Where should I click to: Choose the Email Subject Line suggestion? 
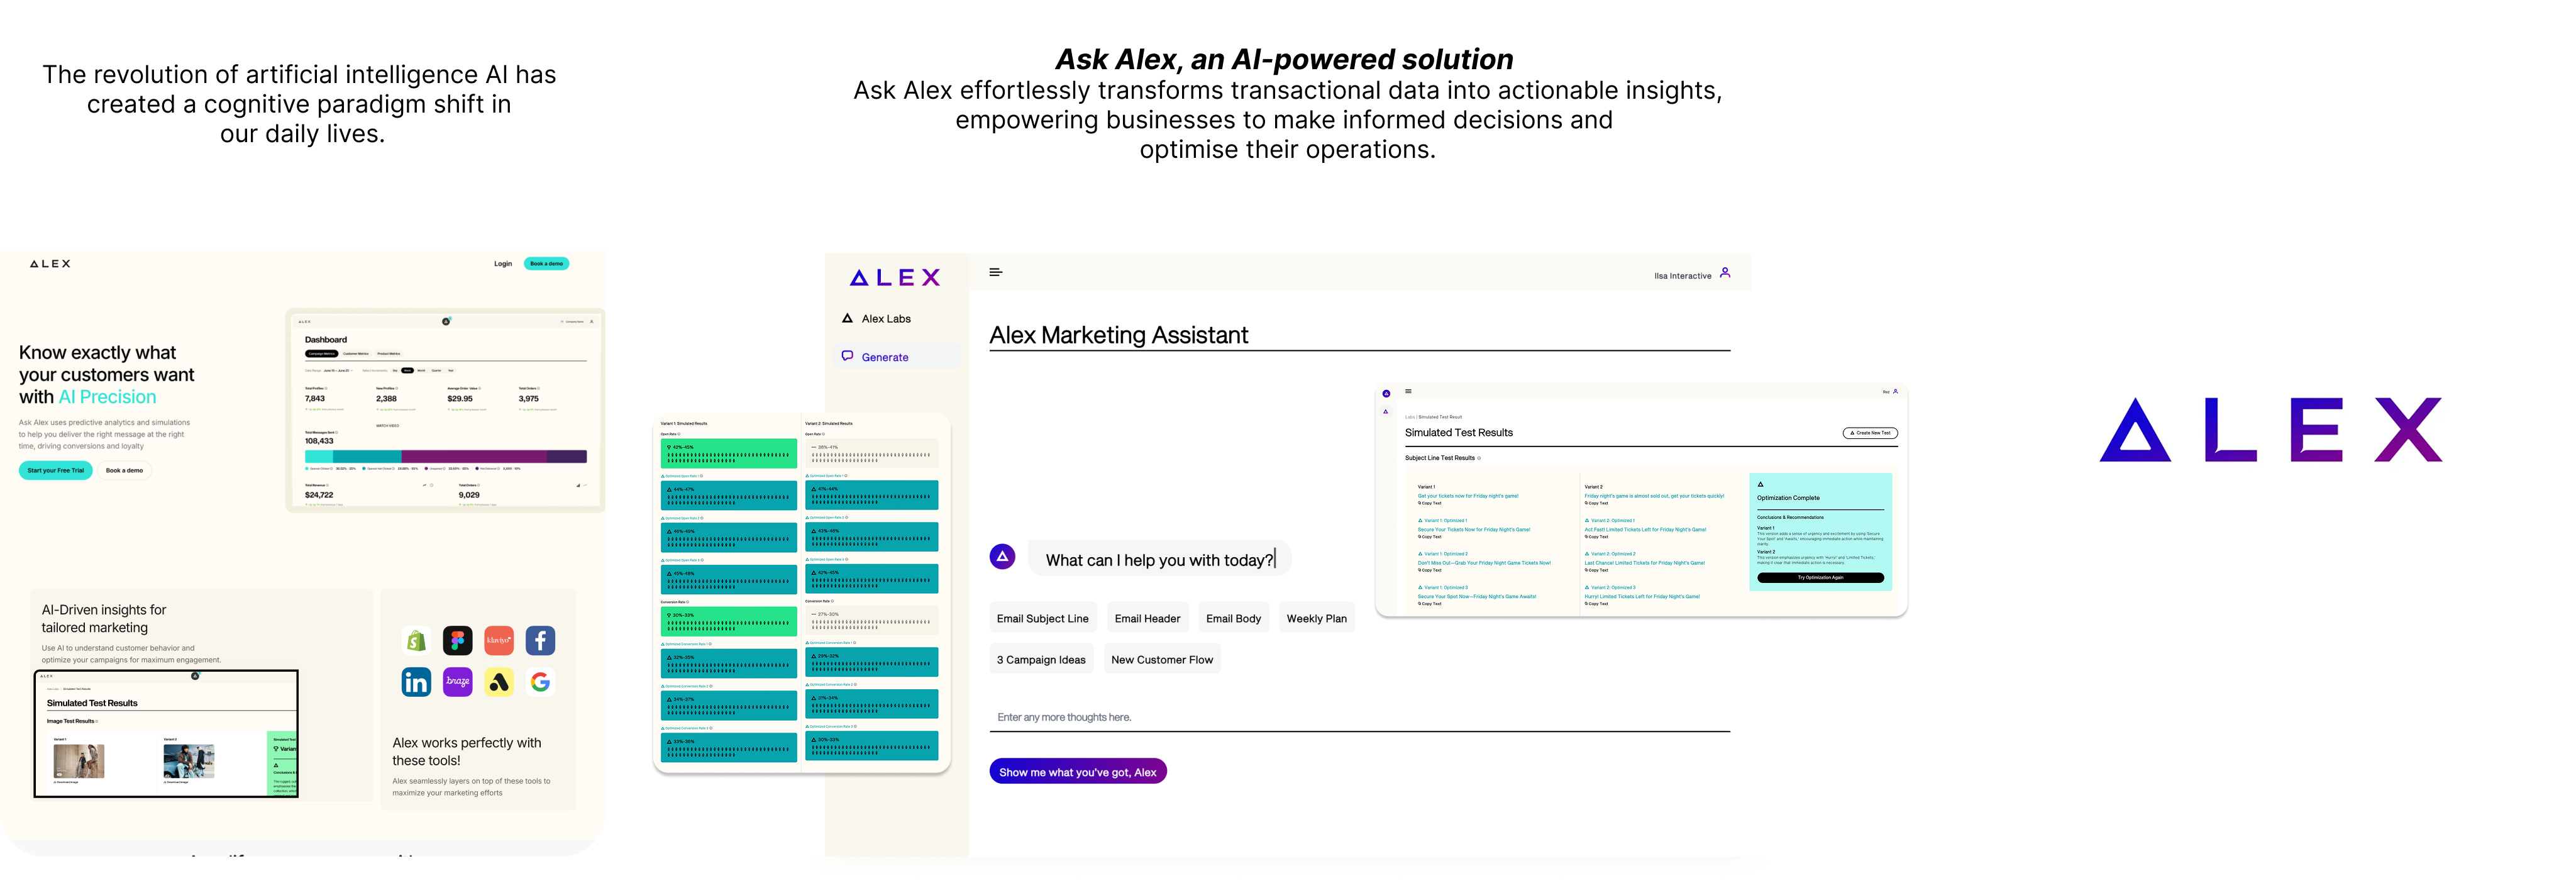(1043, 619)
